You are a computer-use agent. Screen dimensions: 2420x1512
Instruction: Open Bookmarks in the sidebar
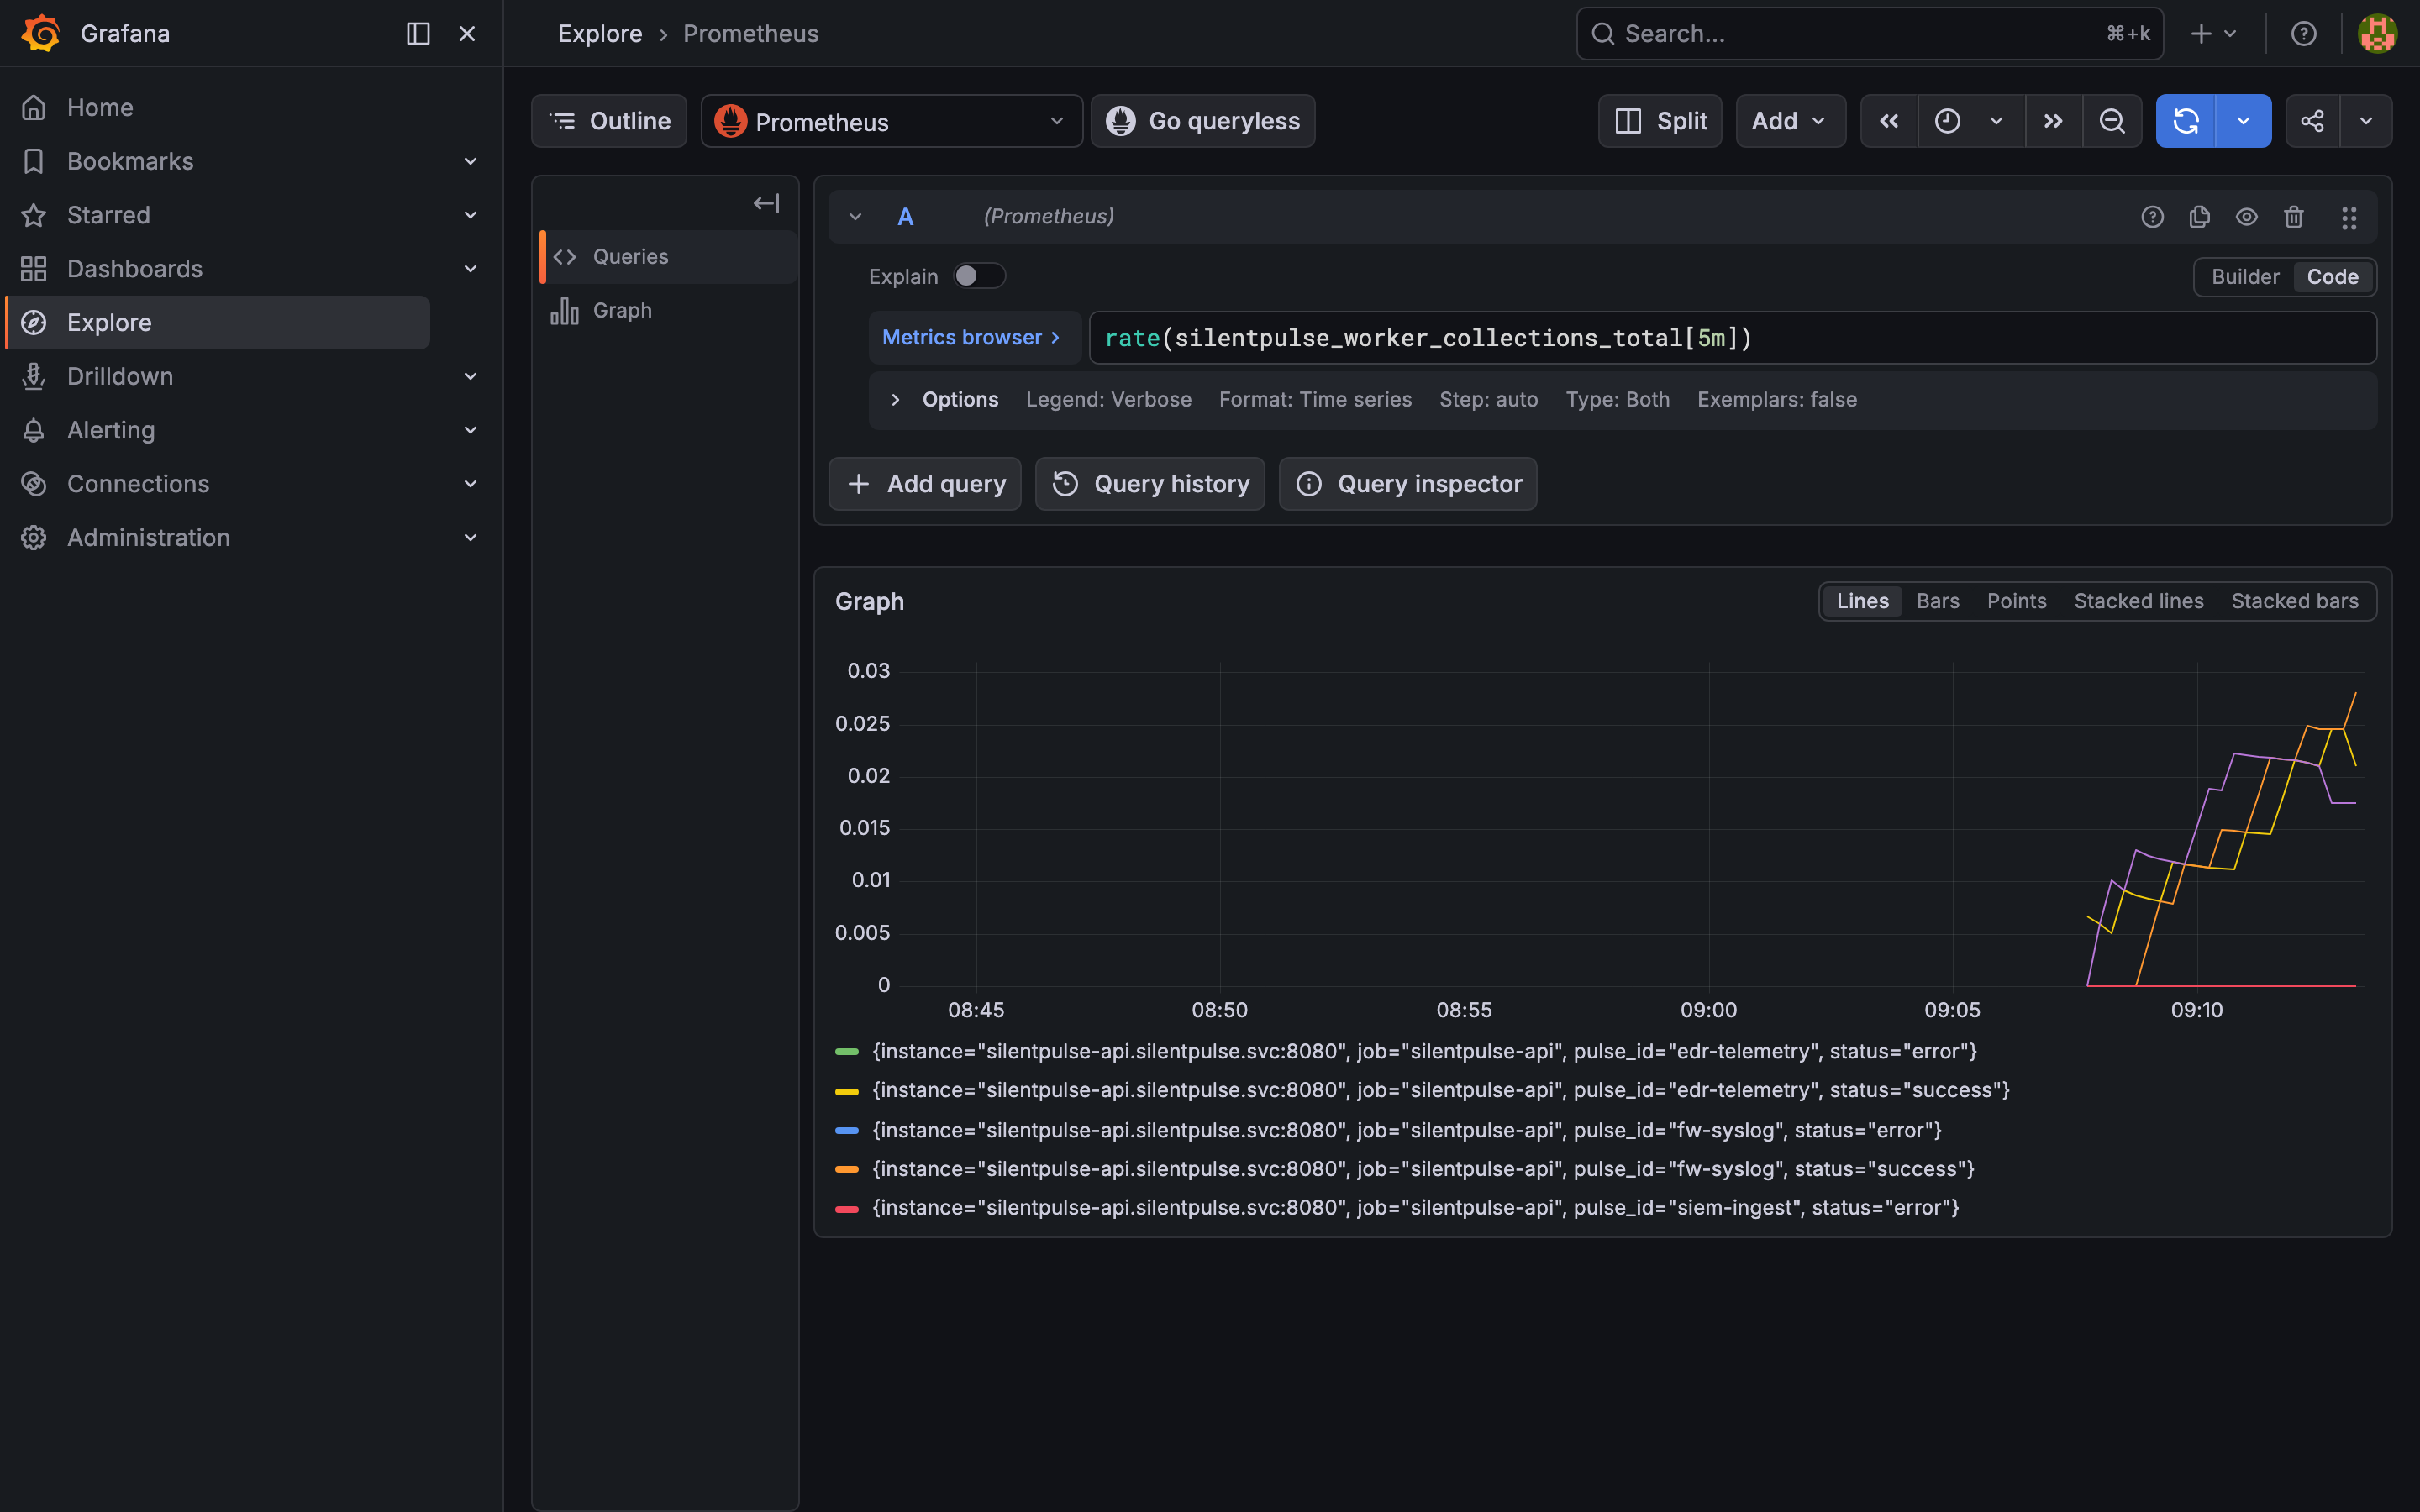point(130,161)
